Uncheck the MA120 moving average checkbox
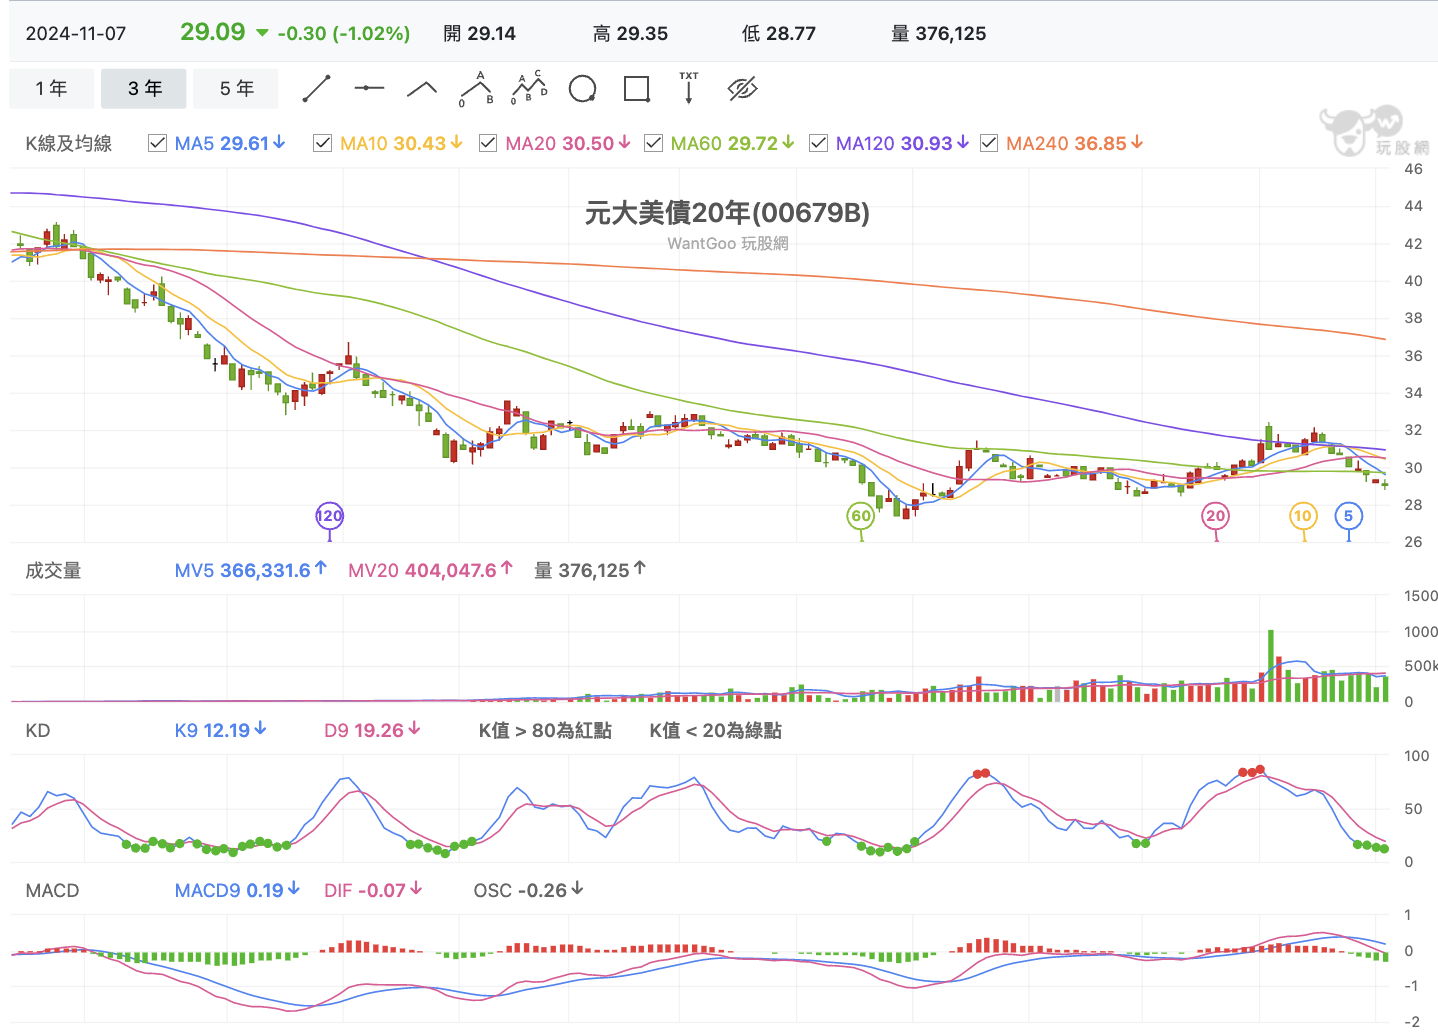Image resolution: width=1438 pixels, height=1036 pixels. (818, 143)
